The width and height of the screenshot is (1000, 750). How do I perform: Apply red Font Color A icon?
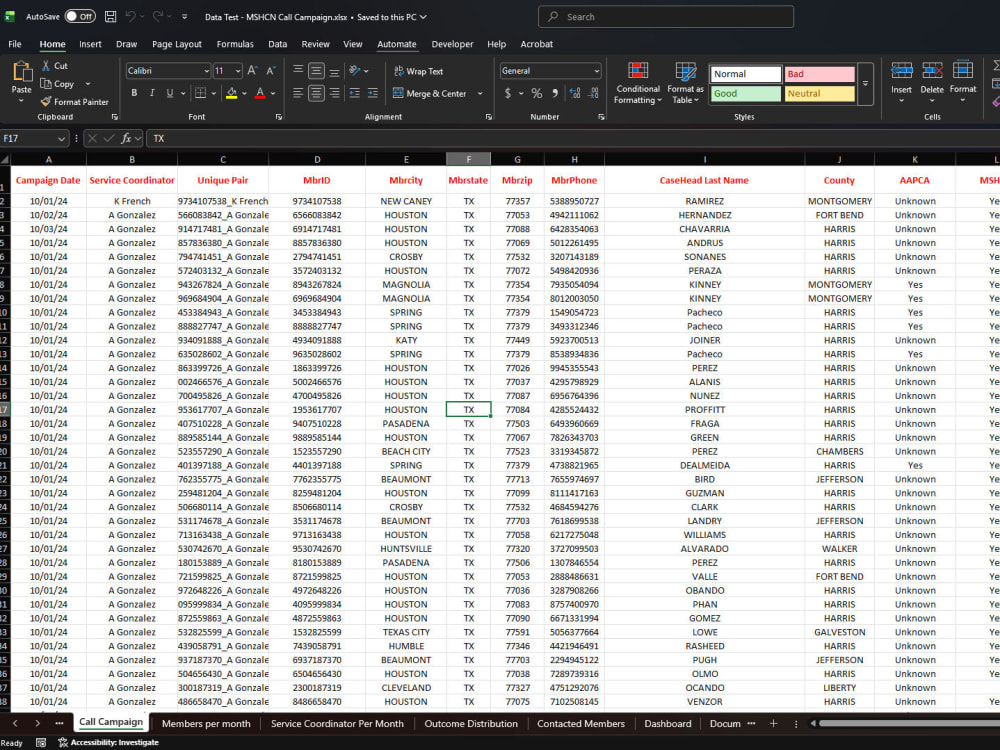260,93
